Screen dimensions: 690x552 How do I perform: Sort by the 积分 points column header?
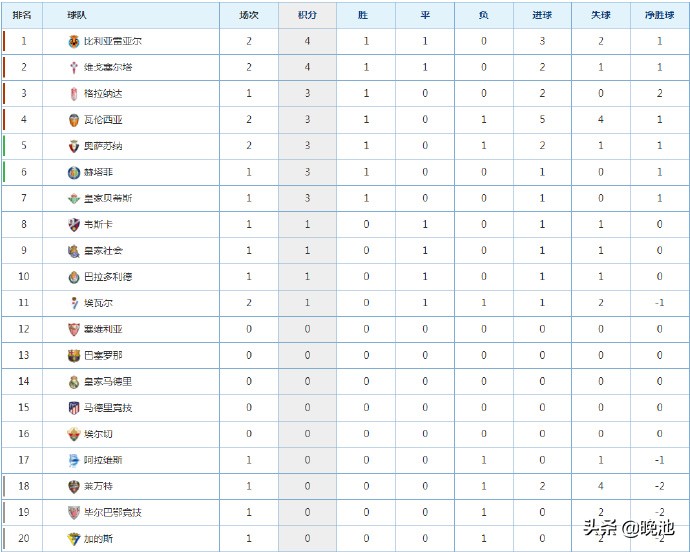(x=307, y=15)
